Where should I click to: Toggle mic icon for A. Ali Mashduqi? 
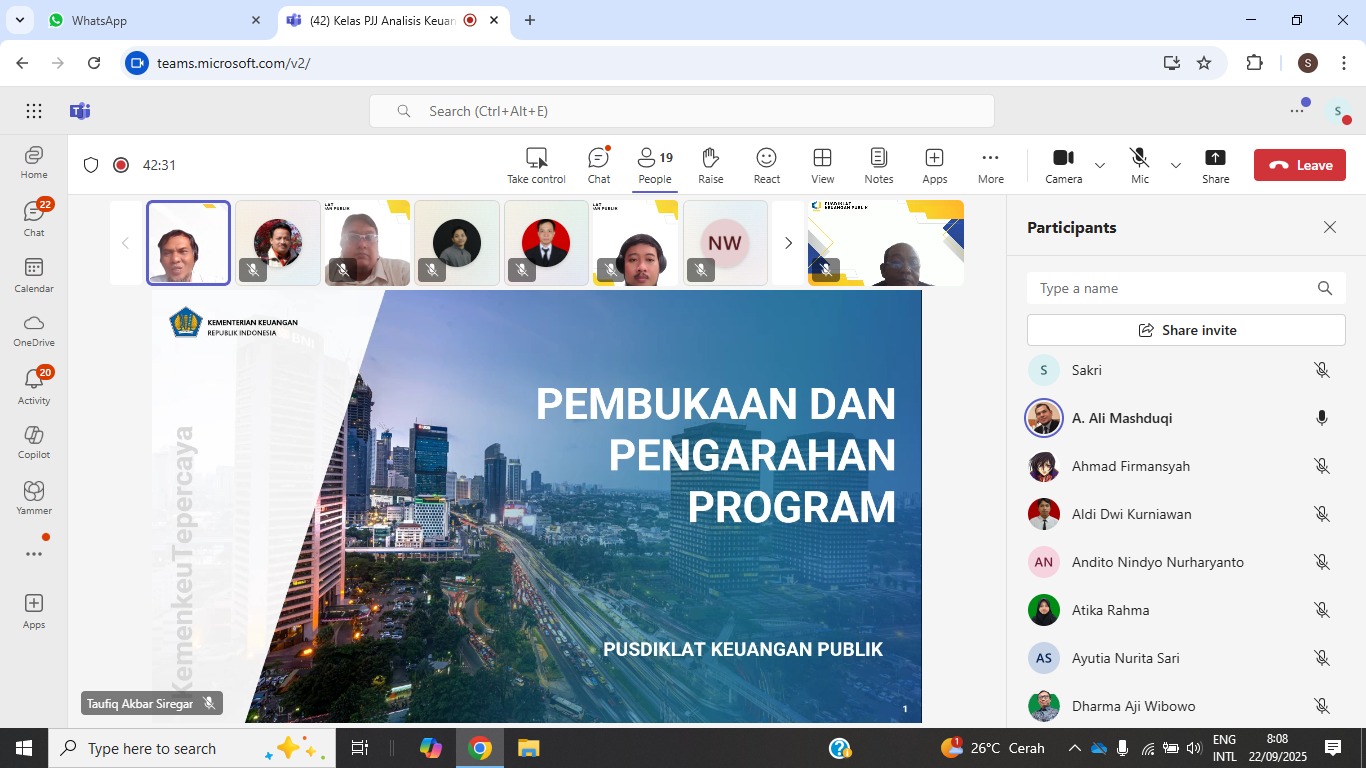(1322, 418)
